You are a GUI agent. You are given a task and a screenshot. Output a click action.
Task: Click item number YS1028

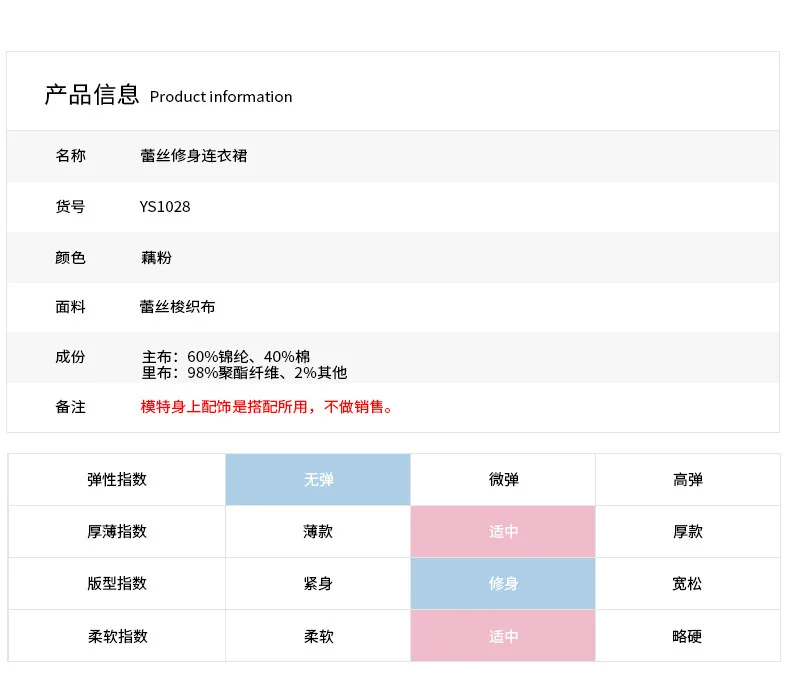pos(165,207)
